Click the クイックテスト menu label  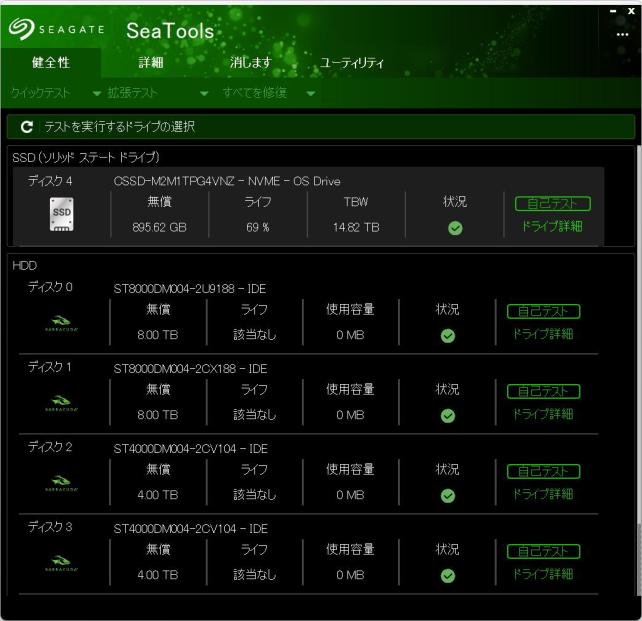pyautogui.click(x=40, y=93)
